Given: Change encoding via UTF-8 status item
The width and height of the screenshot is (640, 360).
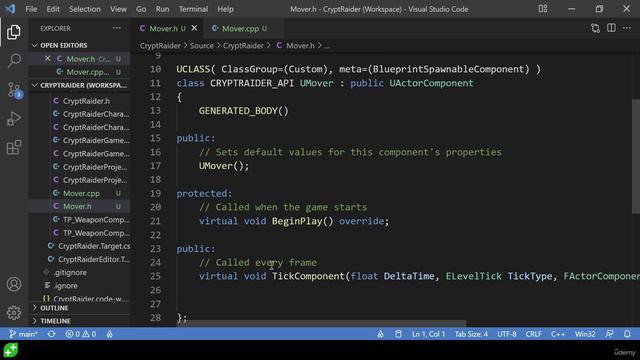Looking at the screenshot, I should coord(507,334).
